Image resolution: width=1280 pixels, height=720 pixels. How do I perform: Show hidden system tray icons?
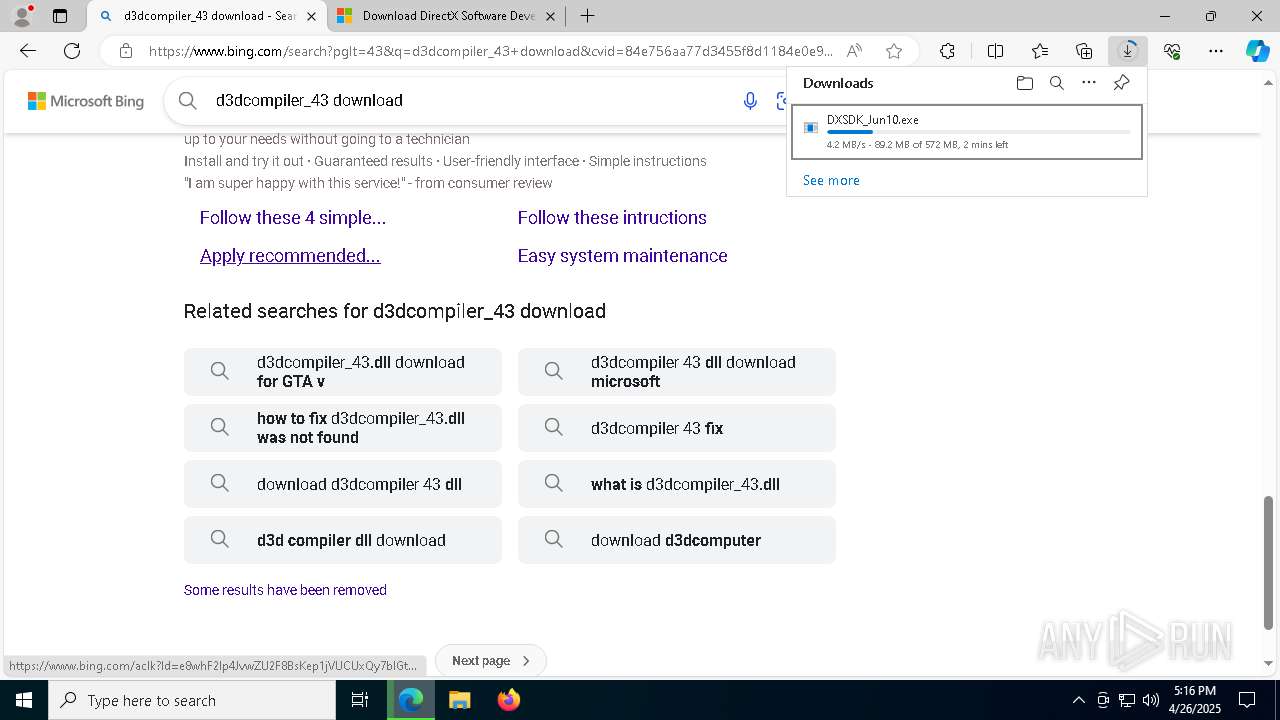[1078, 700]
